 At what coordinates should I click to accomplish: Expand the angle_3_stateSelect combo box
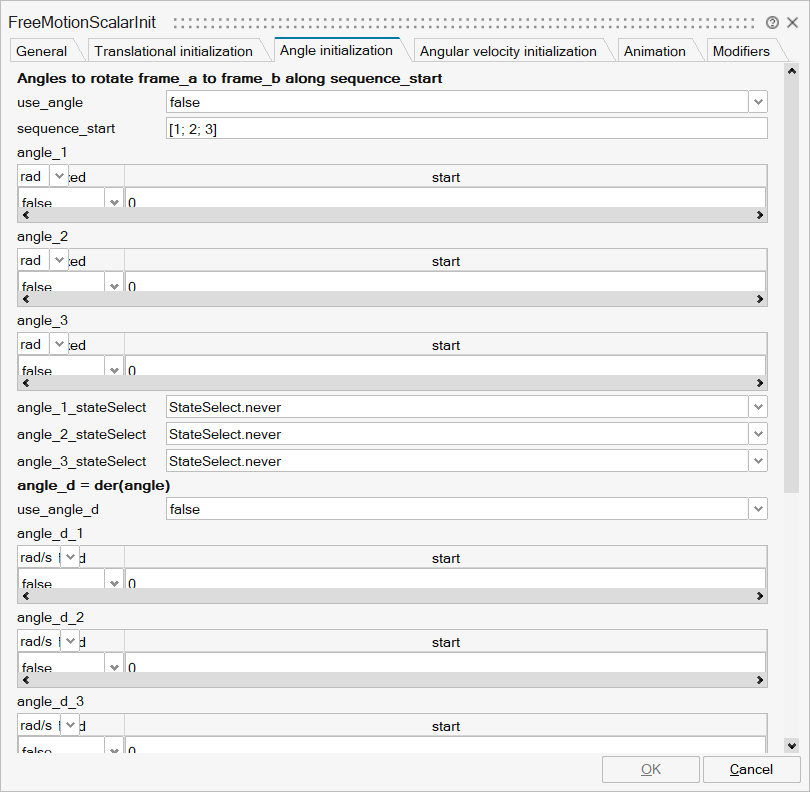[758, 461]
